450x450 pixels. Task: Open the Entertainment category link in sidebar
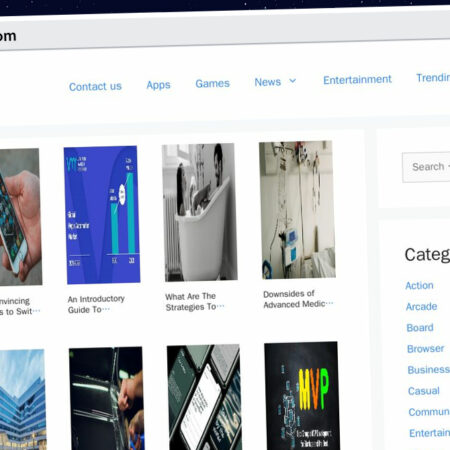(x=430, y=433)
